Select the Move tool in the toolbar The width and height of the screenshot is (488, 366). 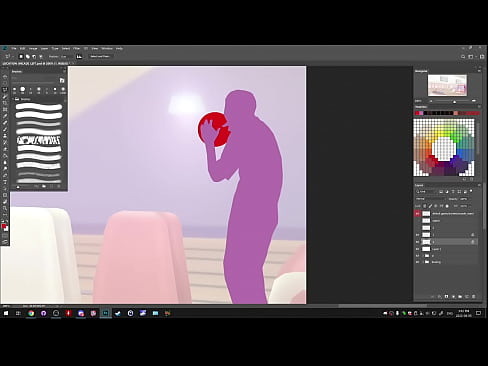click(x=5, y=77)
